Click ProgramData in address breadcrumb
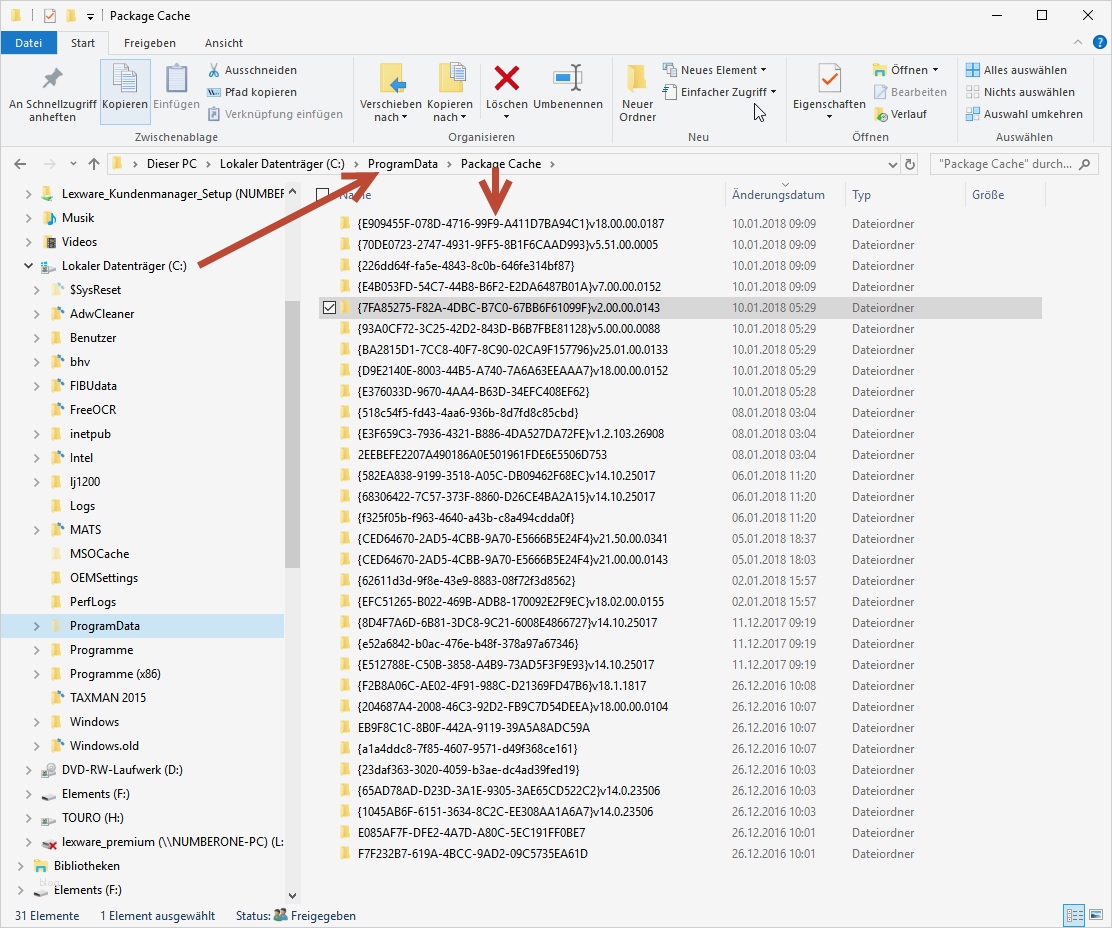This screenshot has height=928, width=1112. pos(402,164)
